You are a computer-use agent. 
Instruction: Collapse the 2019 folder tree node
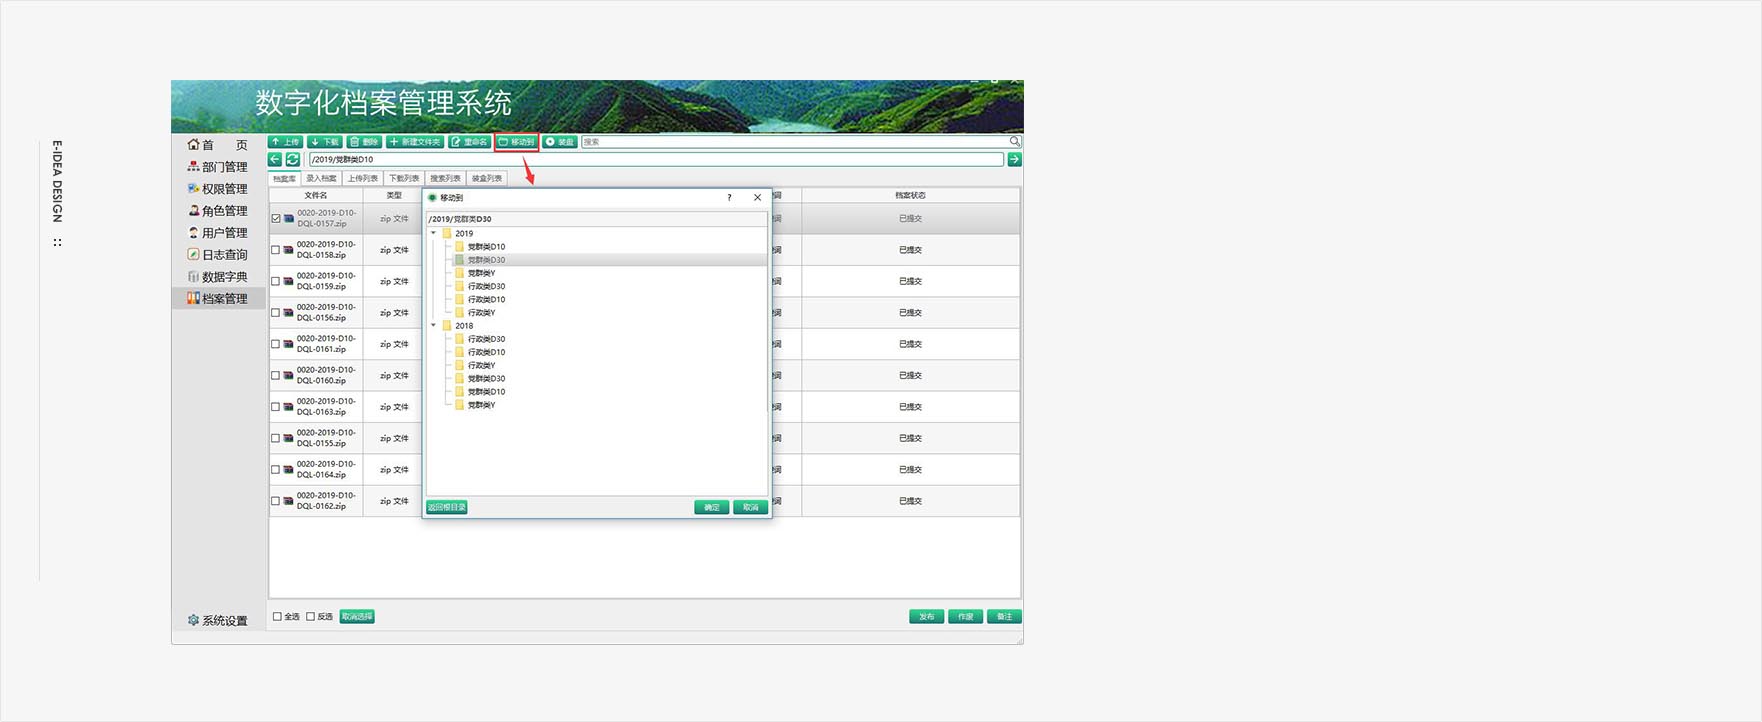click(434, 233)
